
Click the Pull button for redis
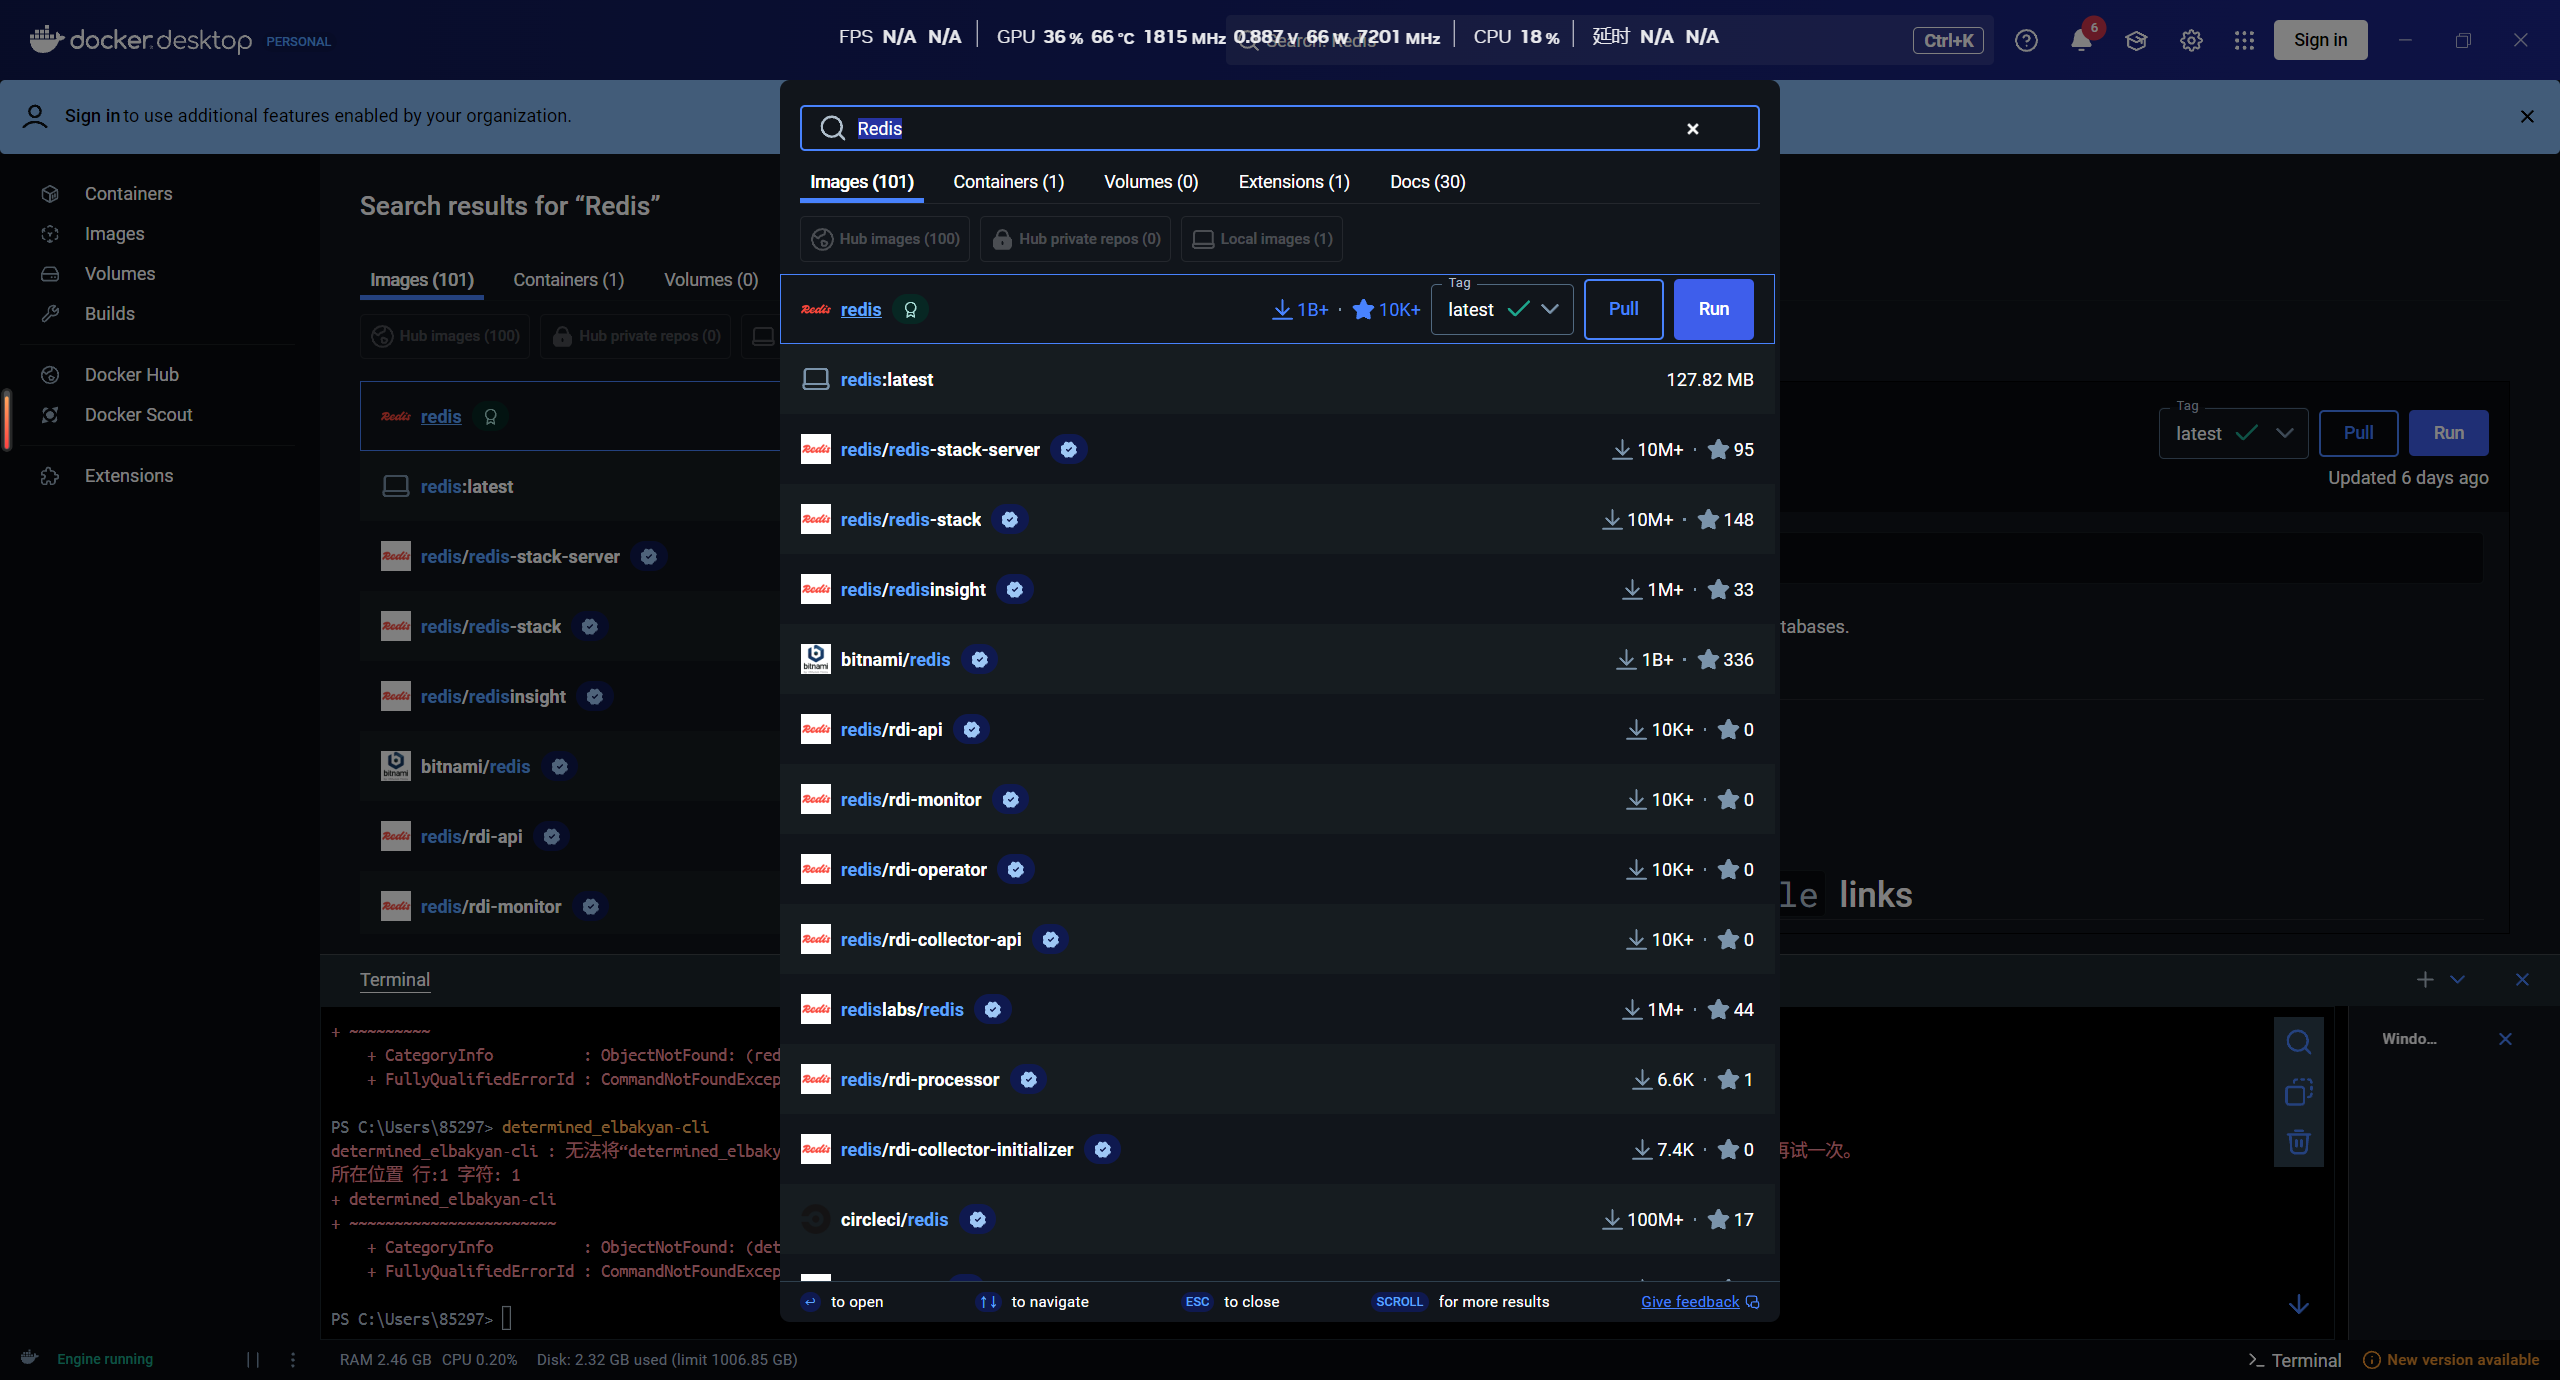coord(1623,309)
